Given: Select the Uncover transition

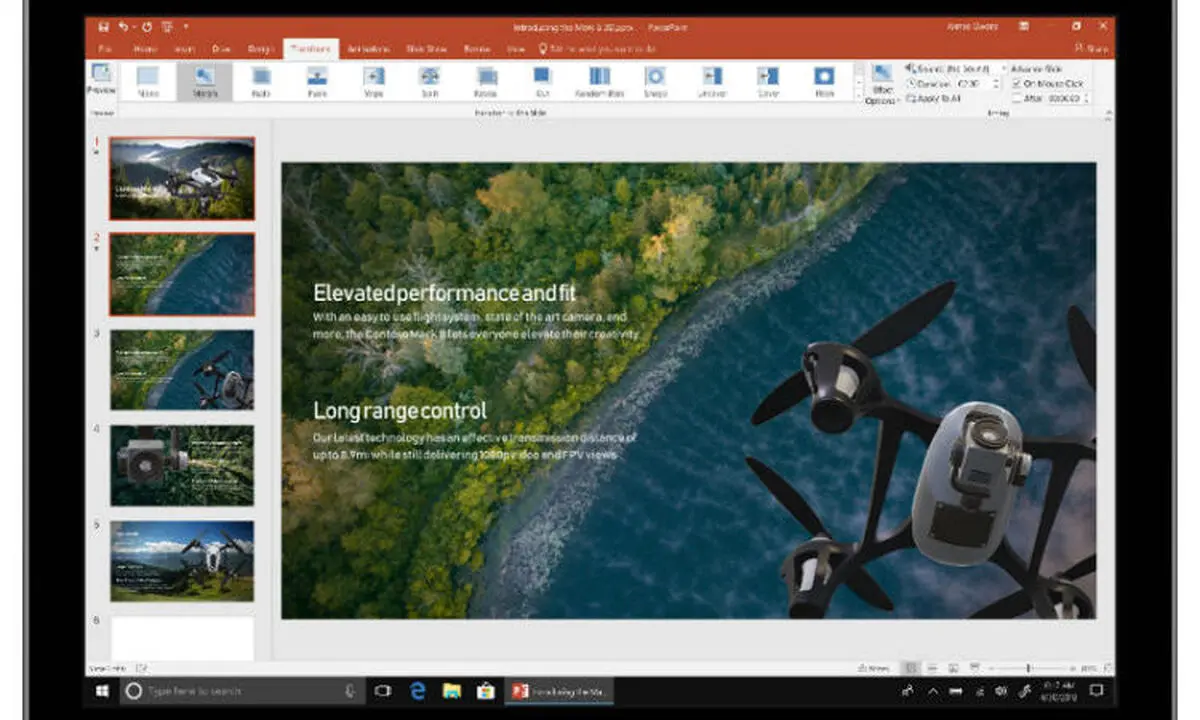Looking at the screenshot, I should pyautogui.click(x=712, y=82).
